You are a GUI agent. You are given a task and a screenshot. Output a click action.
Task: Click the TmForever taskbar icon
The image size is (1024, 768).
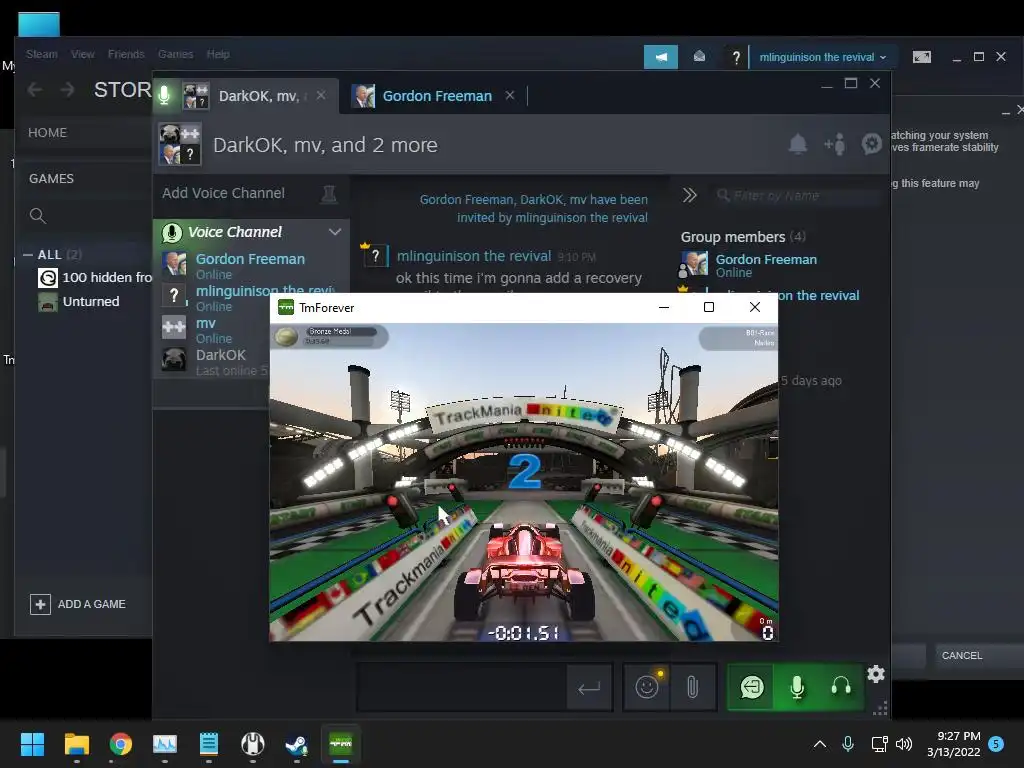point(340,744)
